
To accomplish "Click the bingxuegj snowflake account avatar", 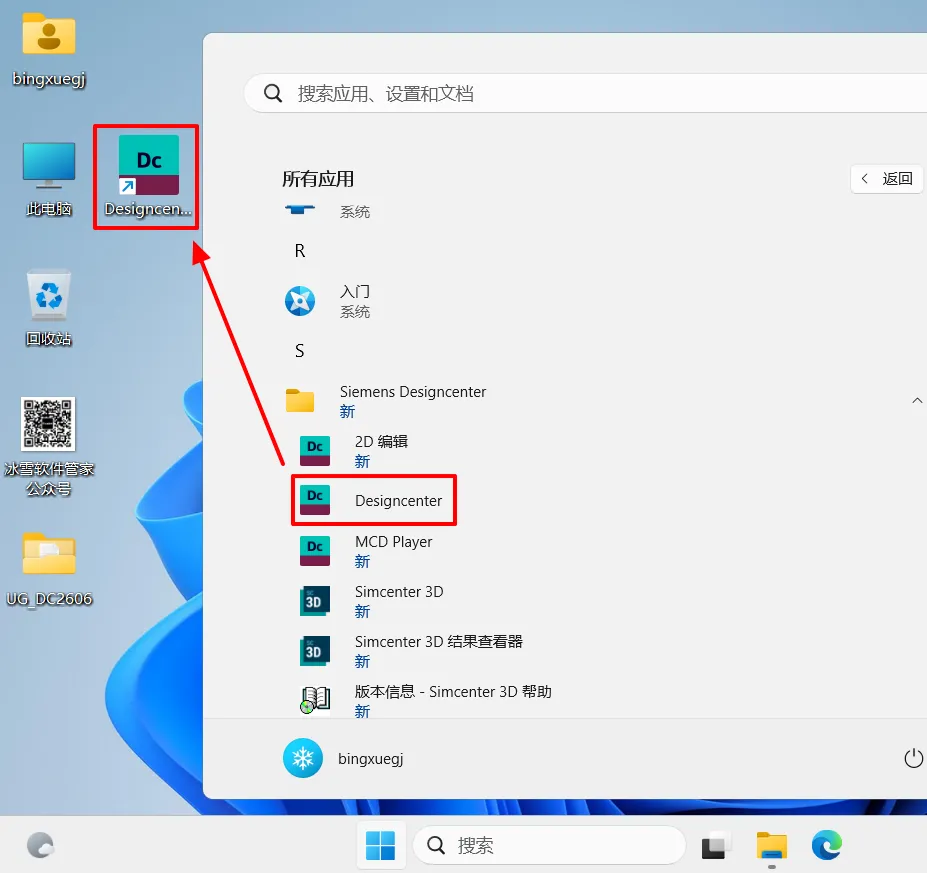I will tap(303, 758).
